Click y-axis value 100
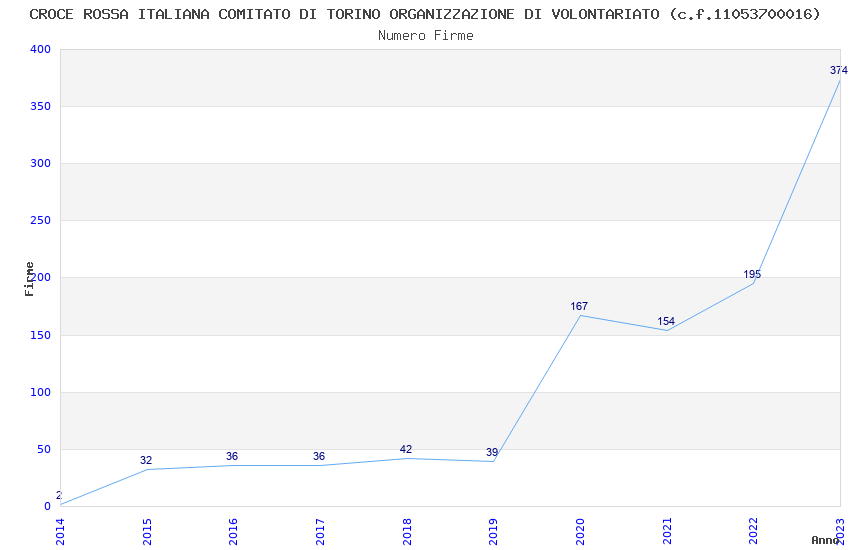 [40, 392]
